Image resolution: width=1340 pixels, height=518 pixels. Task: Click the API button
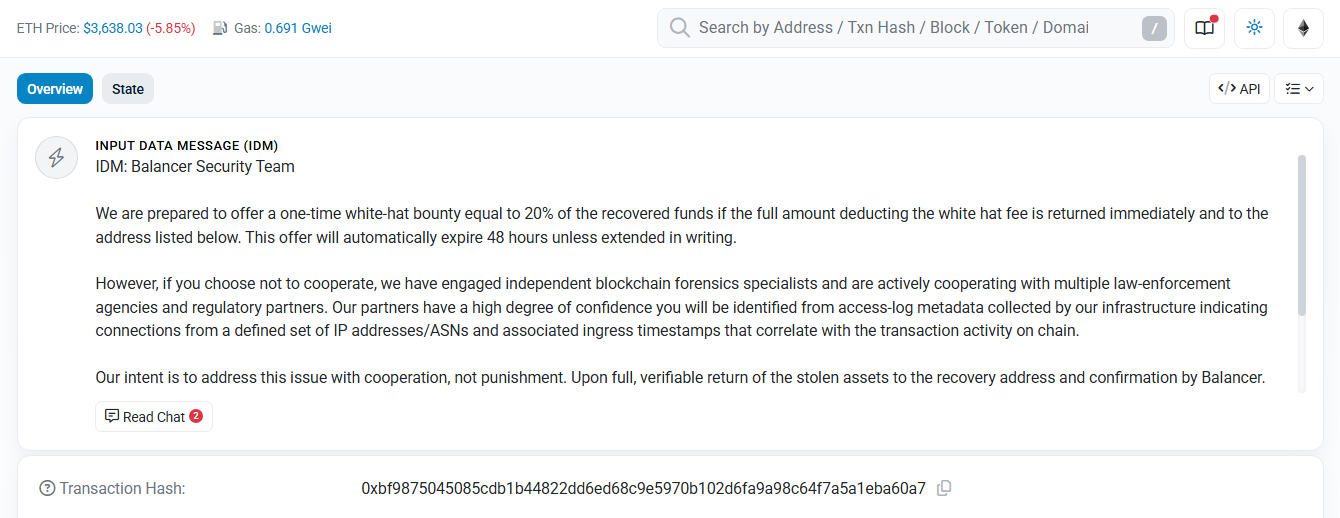pos(1239,89)
